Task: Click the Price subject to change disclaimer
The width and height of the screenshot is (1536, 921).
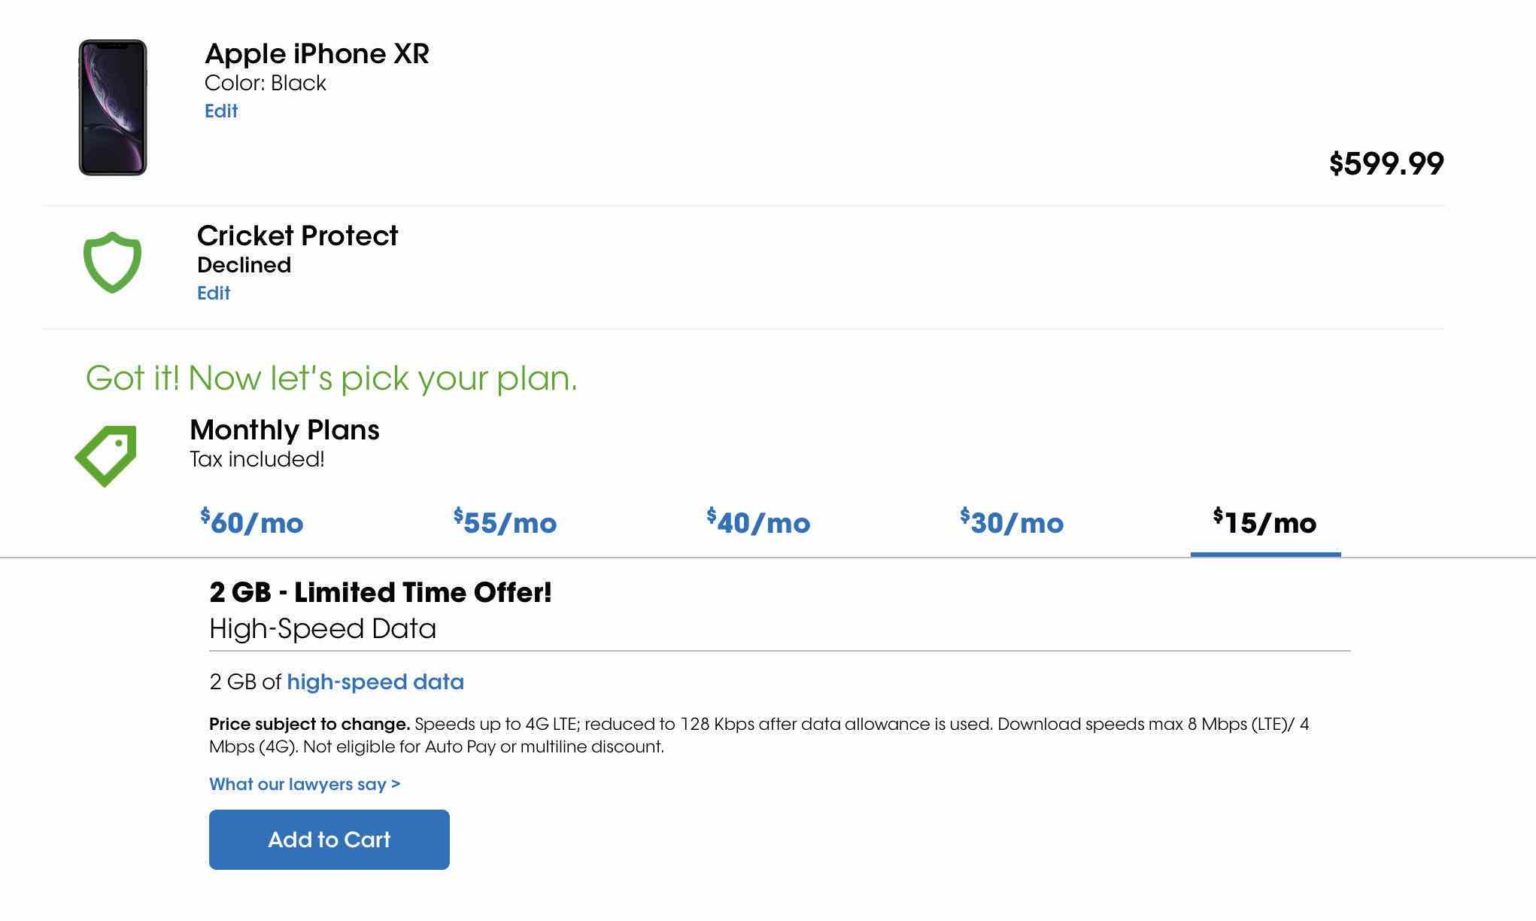Action: (310, 723)
